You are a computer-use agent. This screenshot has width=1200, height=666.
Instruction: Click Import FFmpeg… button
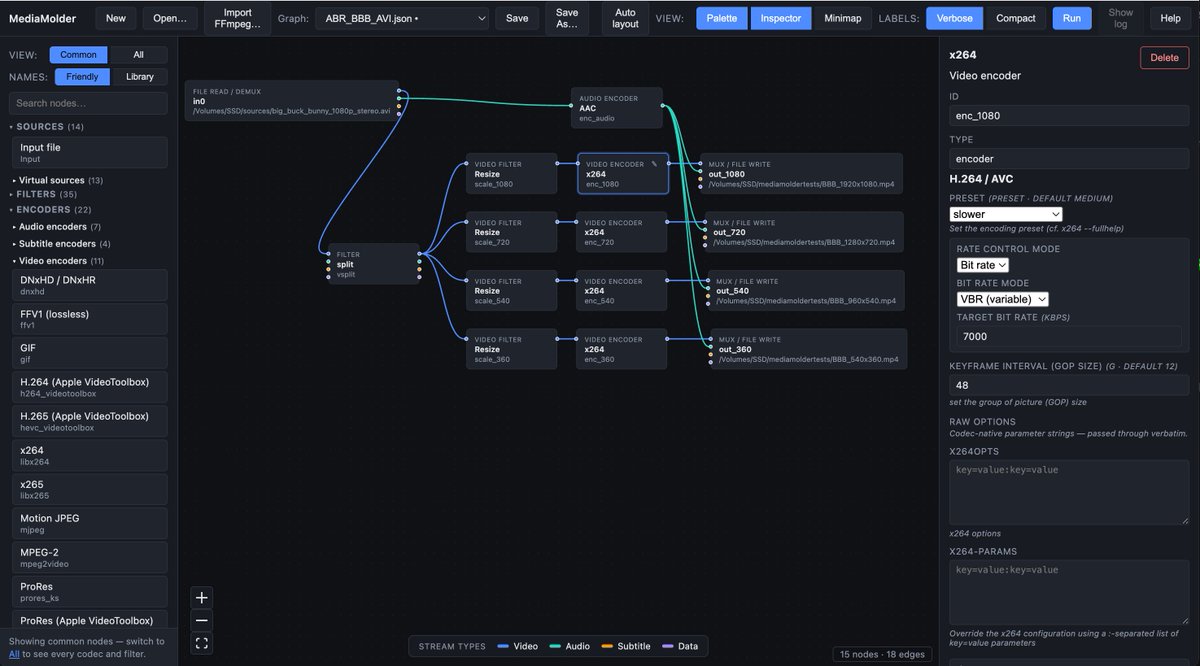click(x=238, y=18)
